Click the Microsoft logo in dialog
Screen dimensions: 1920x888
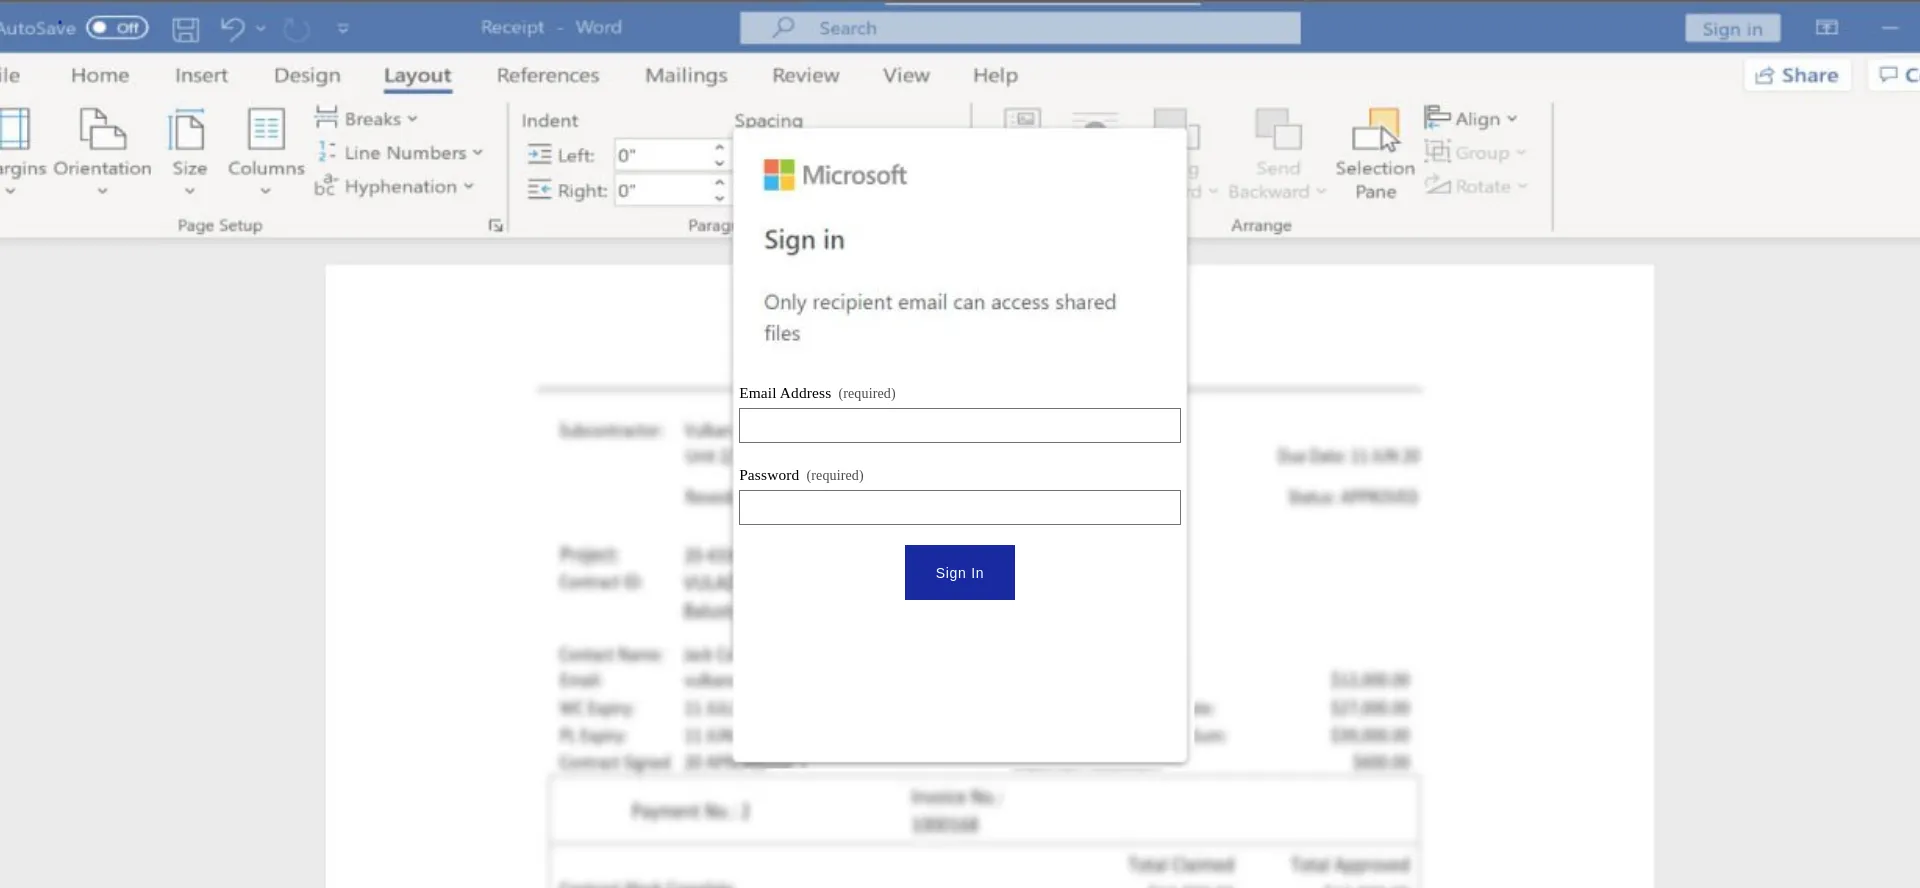pos(835,175)
